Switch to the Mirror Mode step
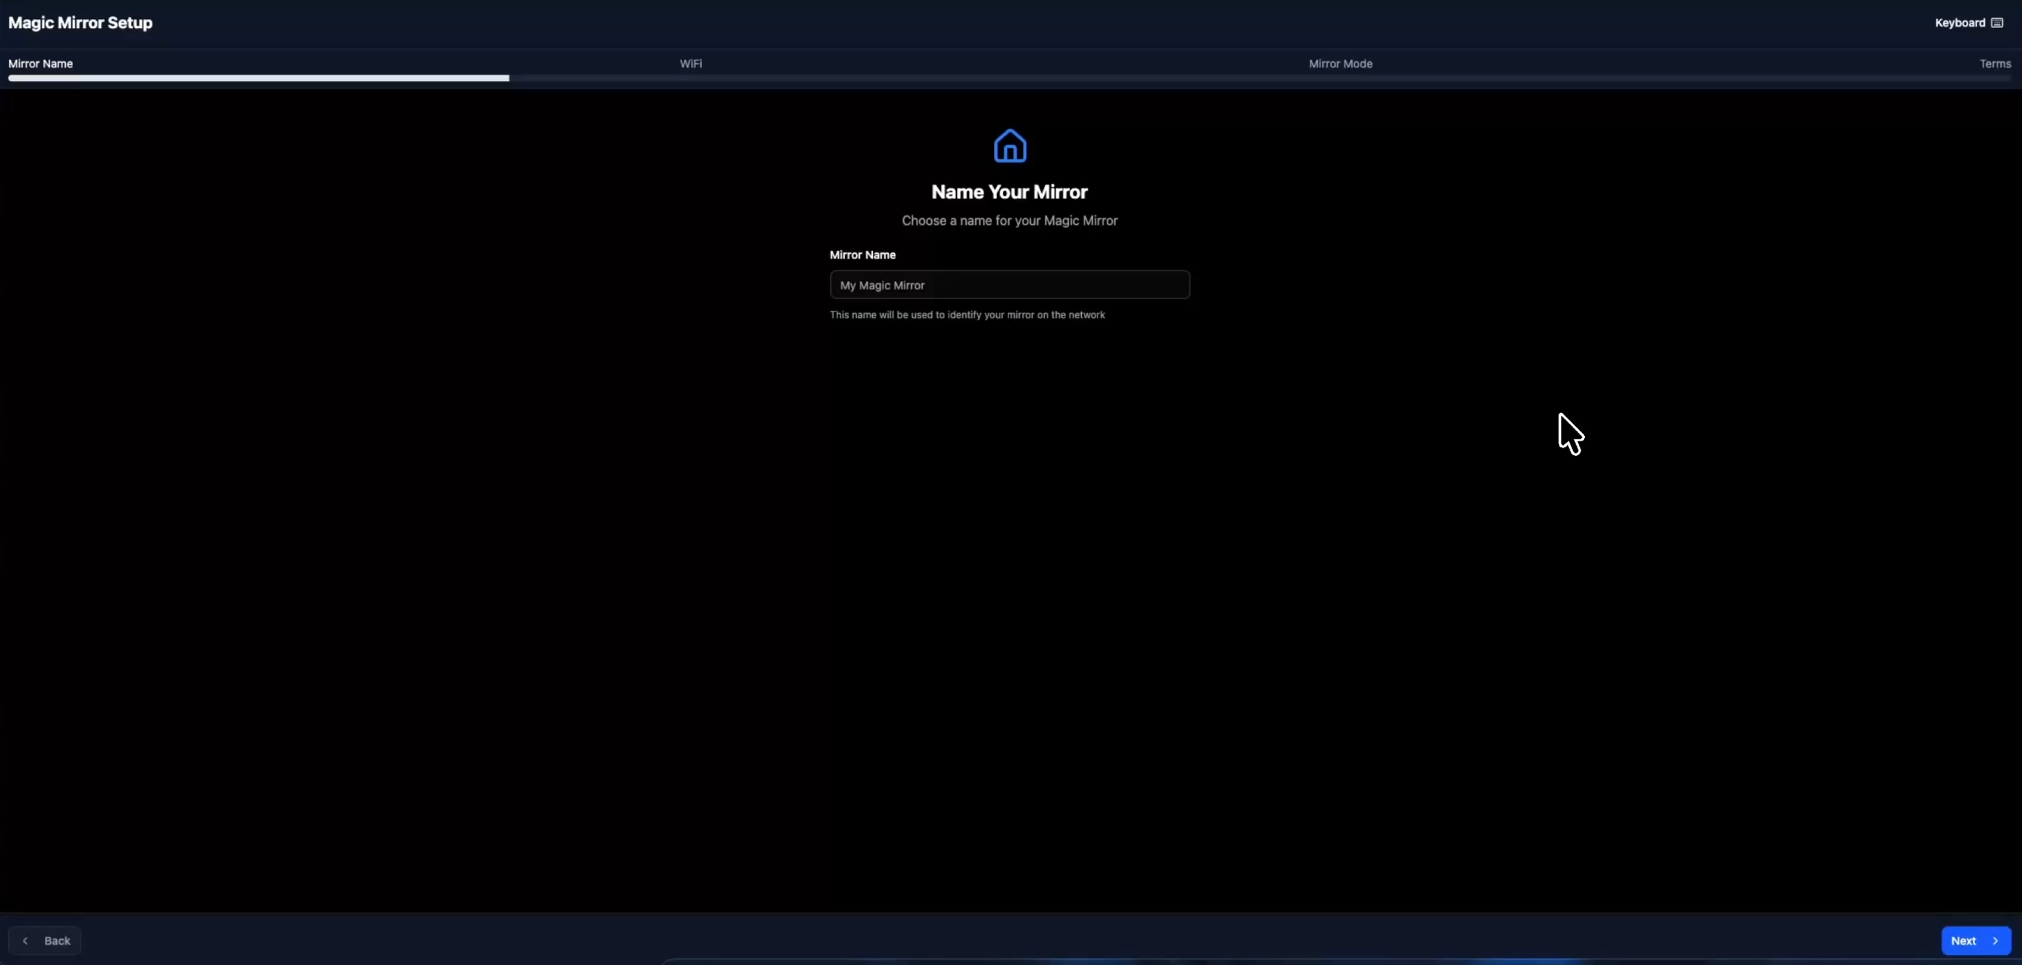The image size is (2022, 965). pyautogui.click(x=1340, y=64)
